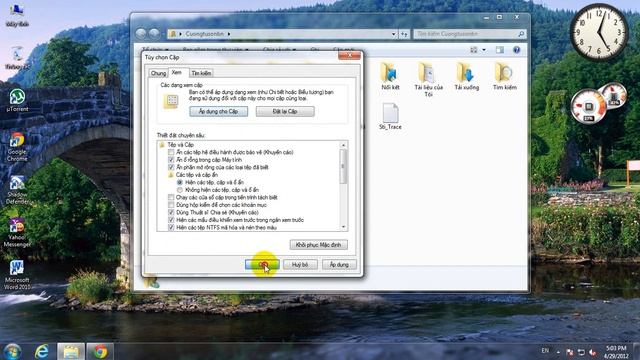Image resolution: width=640 pixels, height=360 pixels.
Task: Click the network icon in the system tray
Action: coord(581,352)
